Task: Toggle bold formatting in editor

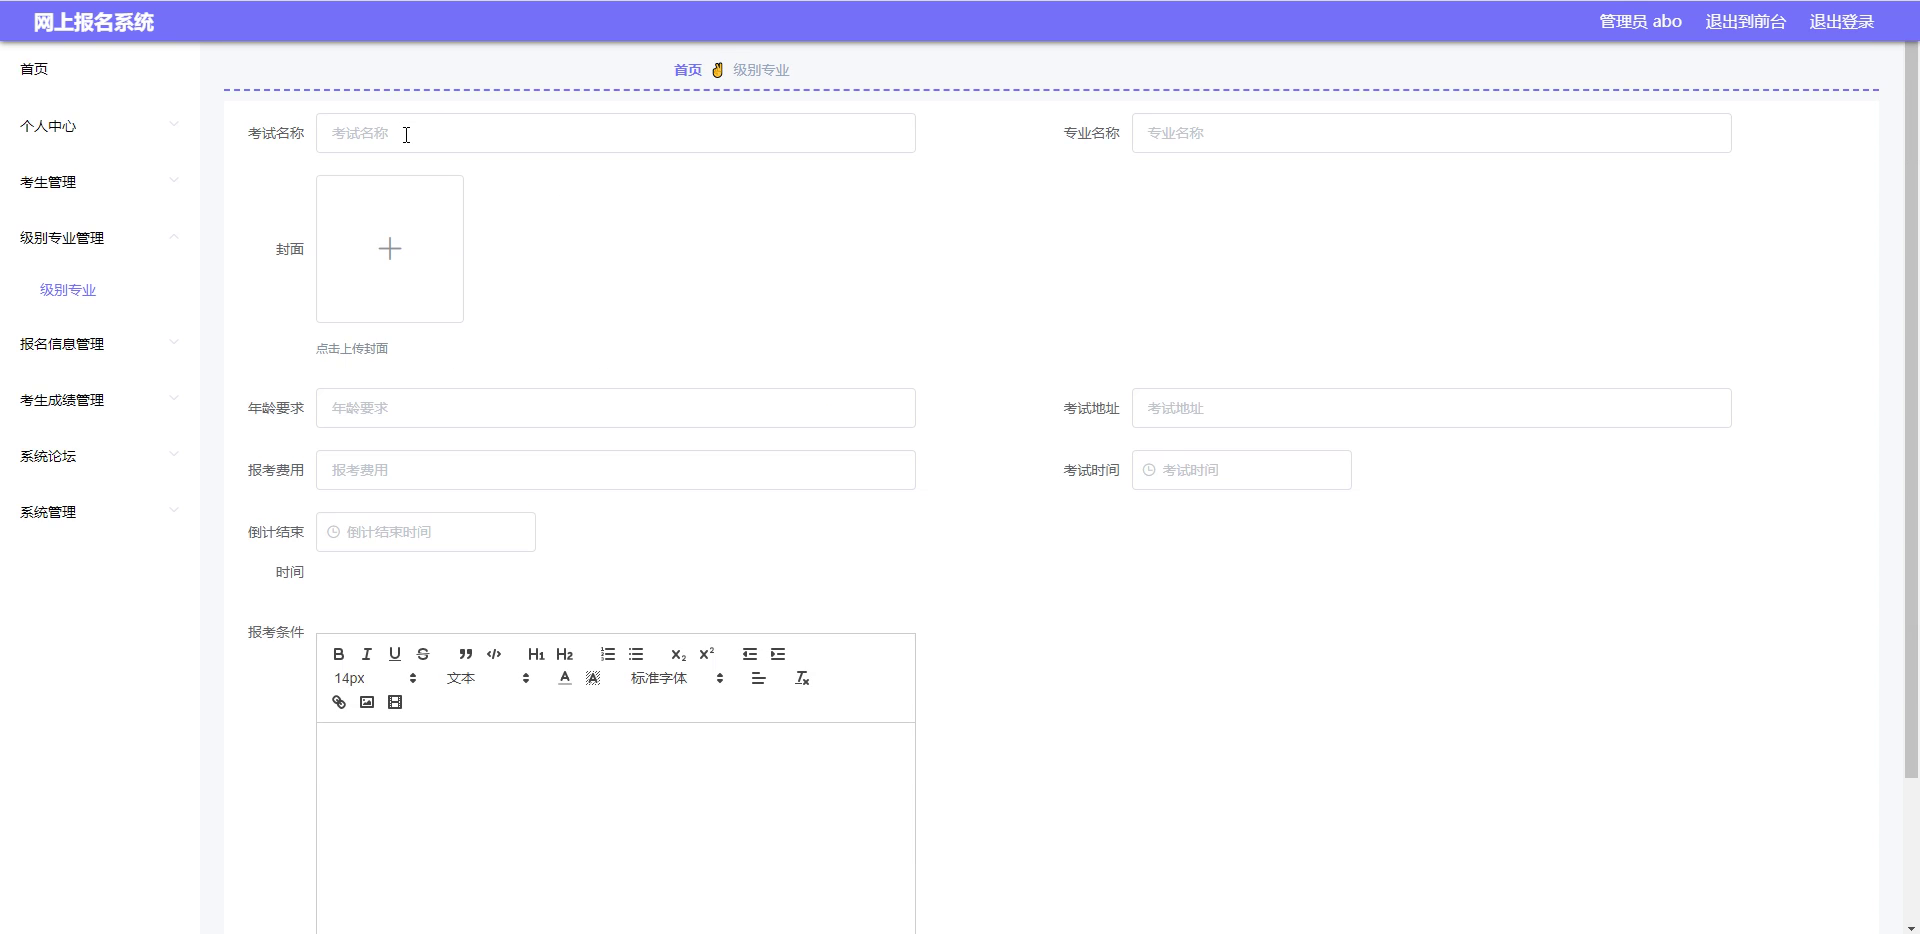Action: click(x=339, y=654)
